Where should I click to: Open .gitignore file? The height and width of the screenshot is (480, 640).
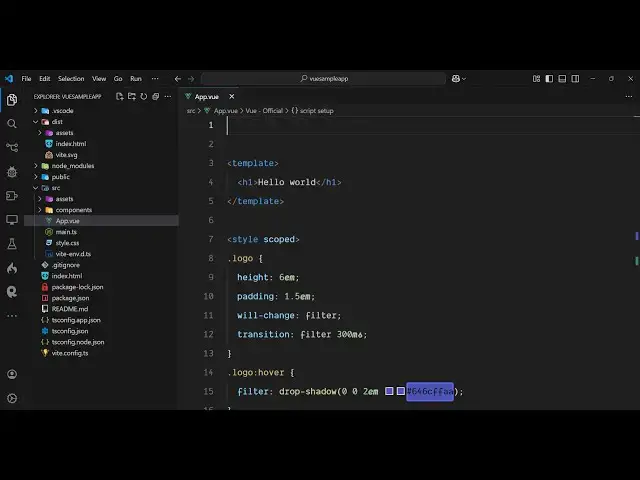[65, 265]
